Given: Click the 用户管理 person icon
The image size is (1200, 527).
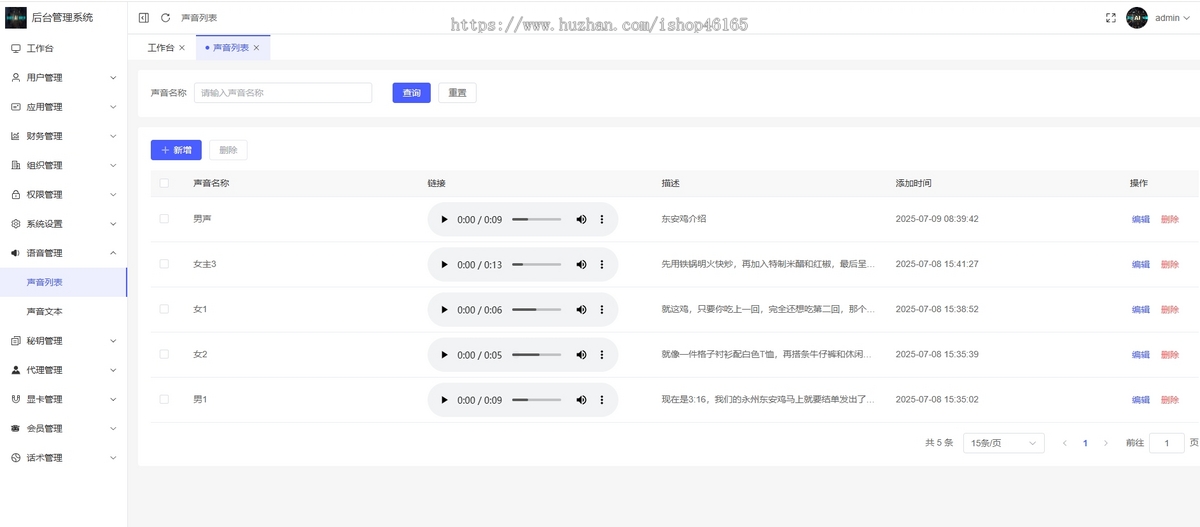Looking at the screenshot, I should click(x=15, y=77).
